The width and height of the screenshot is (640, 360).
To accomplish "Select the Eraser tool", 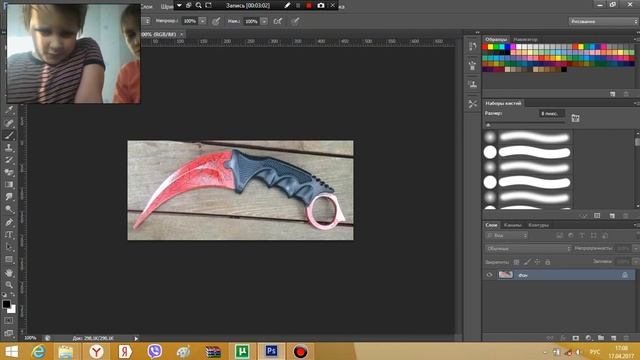I will coord(9,172).
